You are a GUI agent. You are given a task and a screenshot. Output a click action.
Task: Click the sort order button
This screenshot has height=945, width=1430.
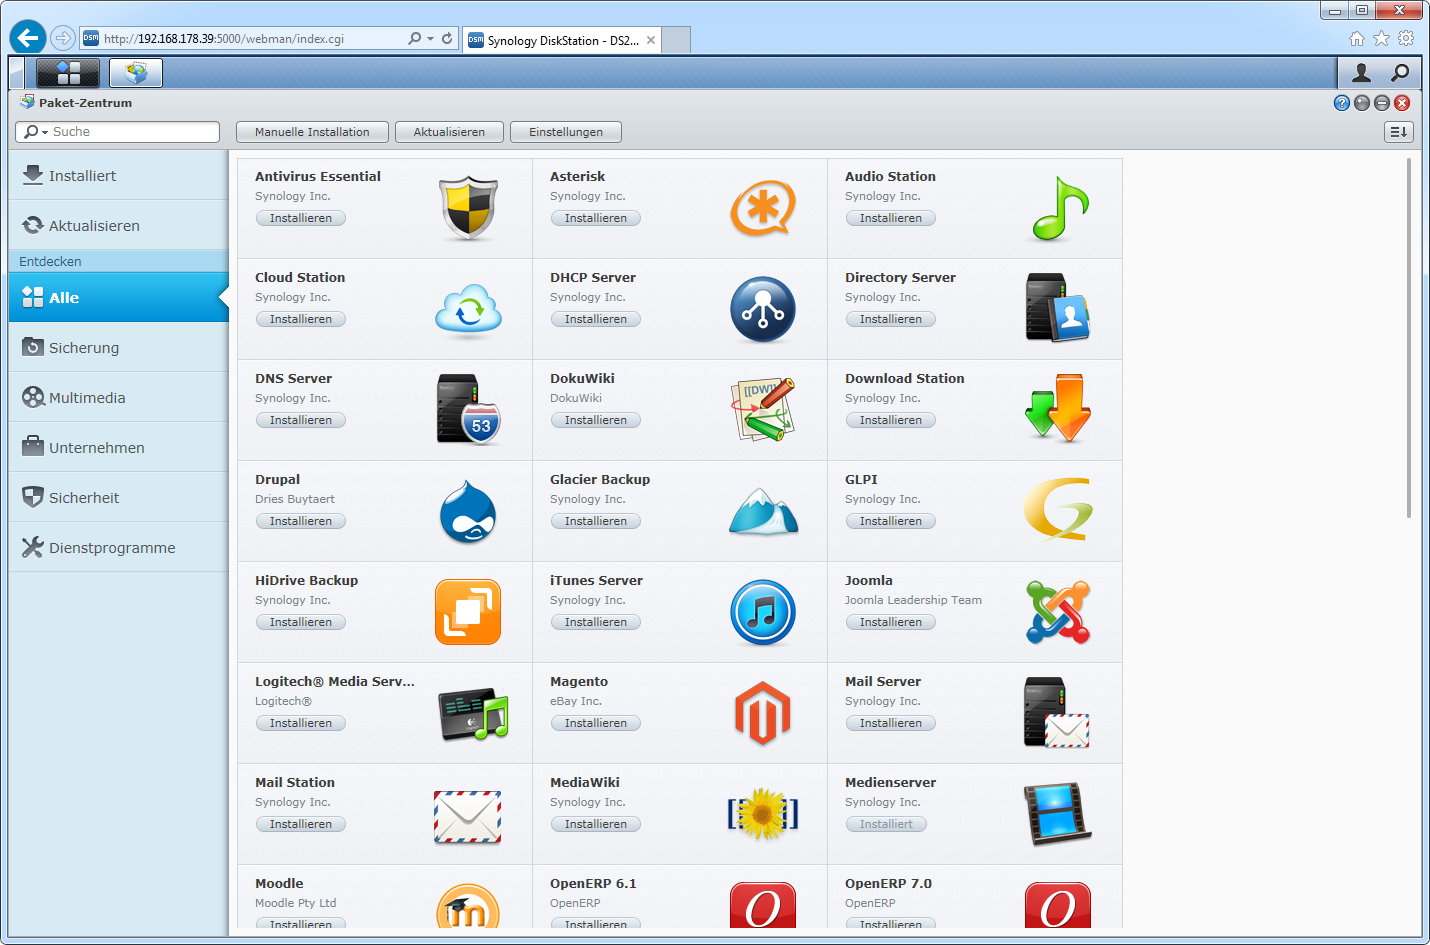point(1399,132)
